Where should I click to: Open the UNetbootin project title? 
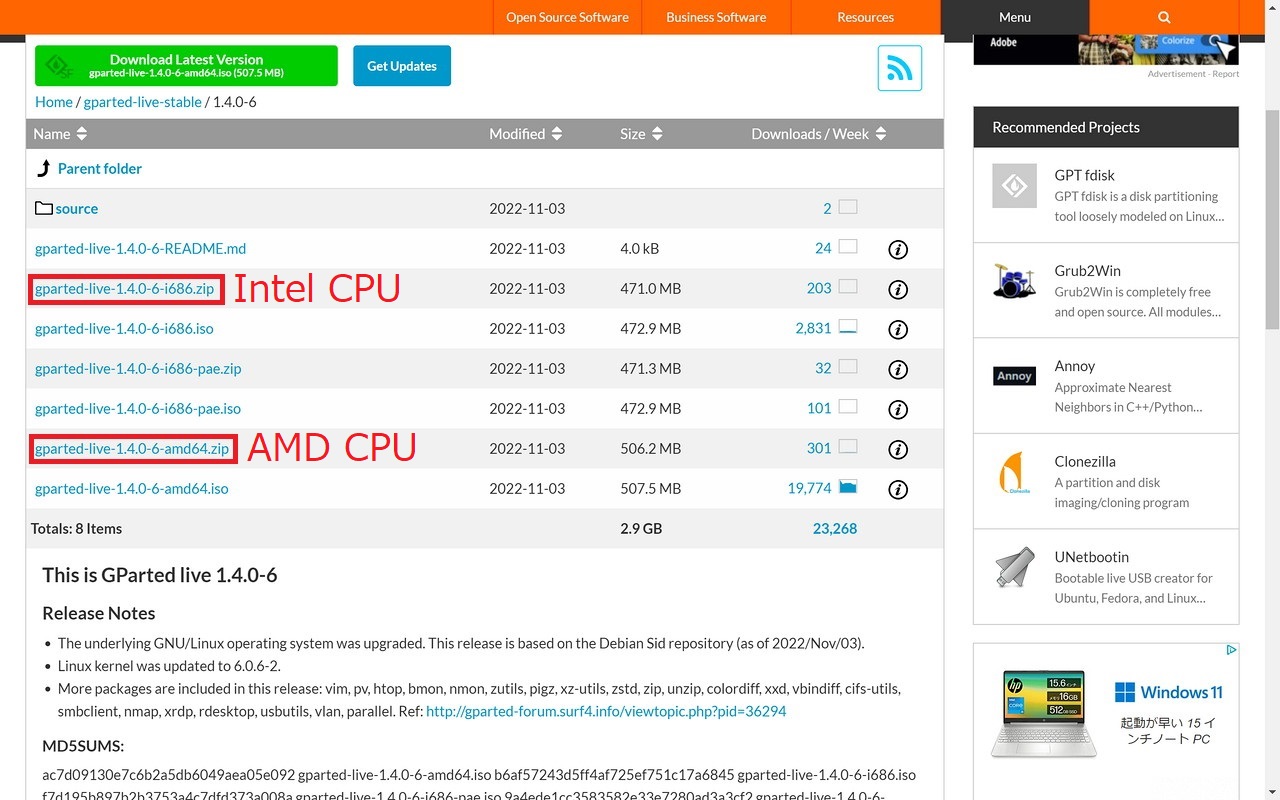pyautogui.click(x=1091, y=557)
